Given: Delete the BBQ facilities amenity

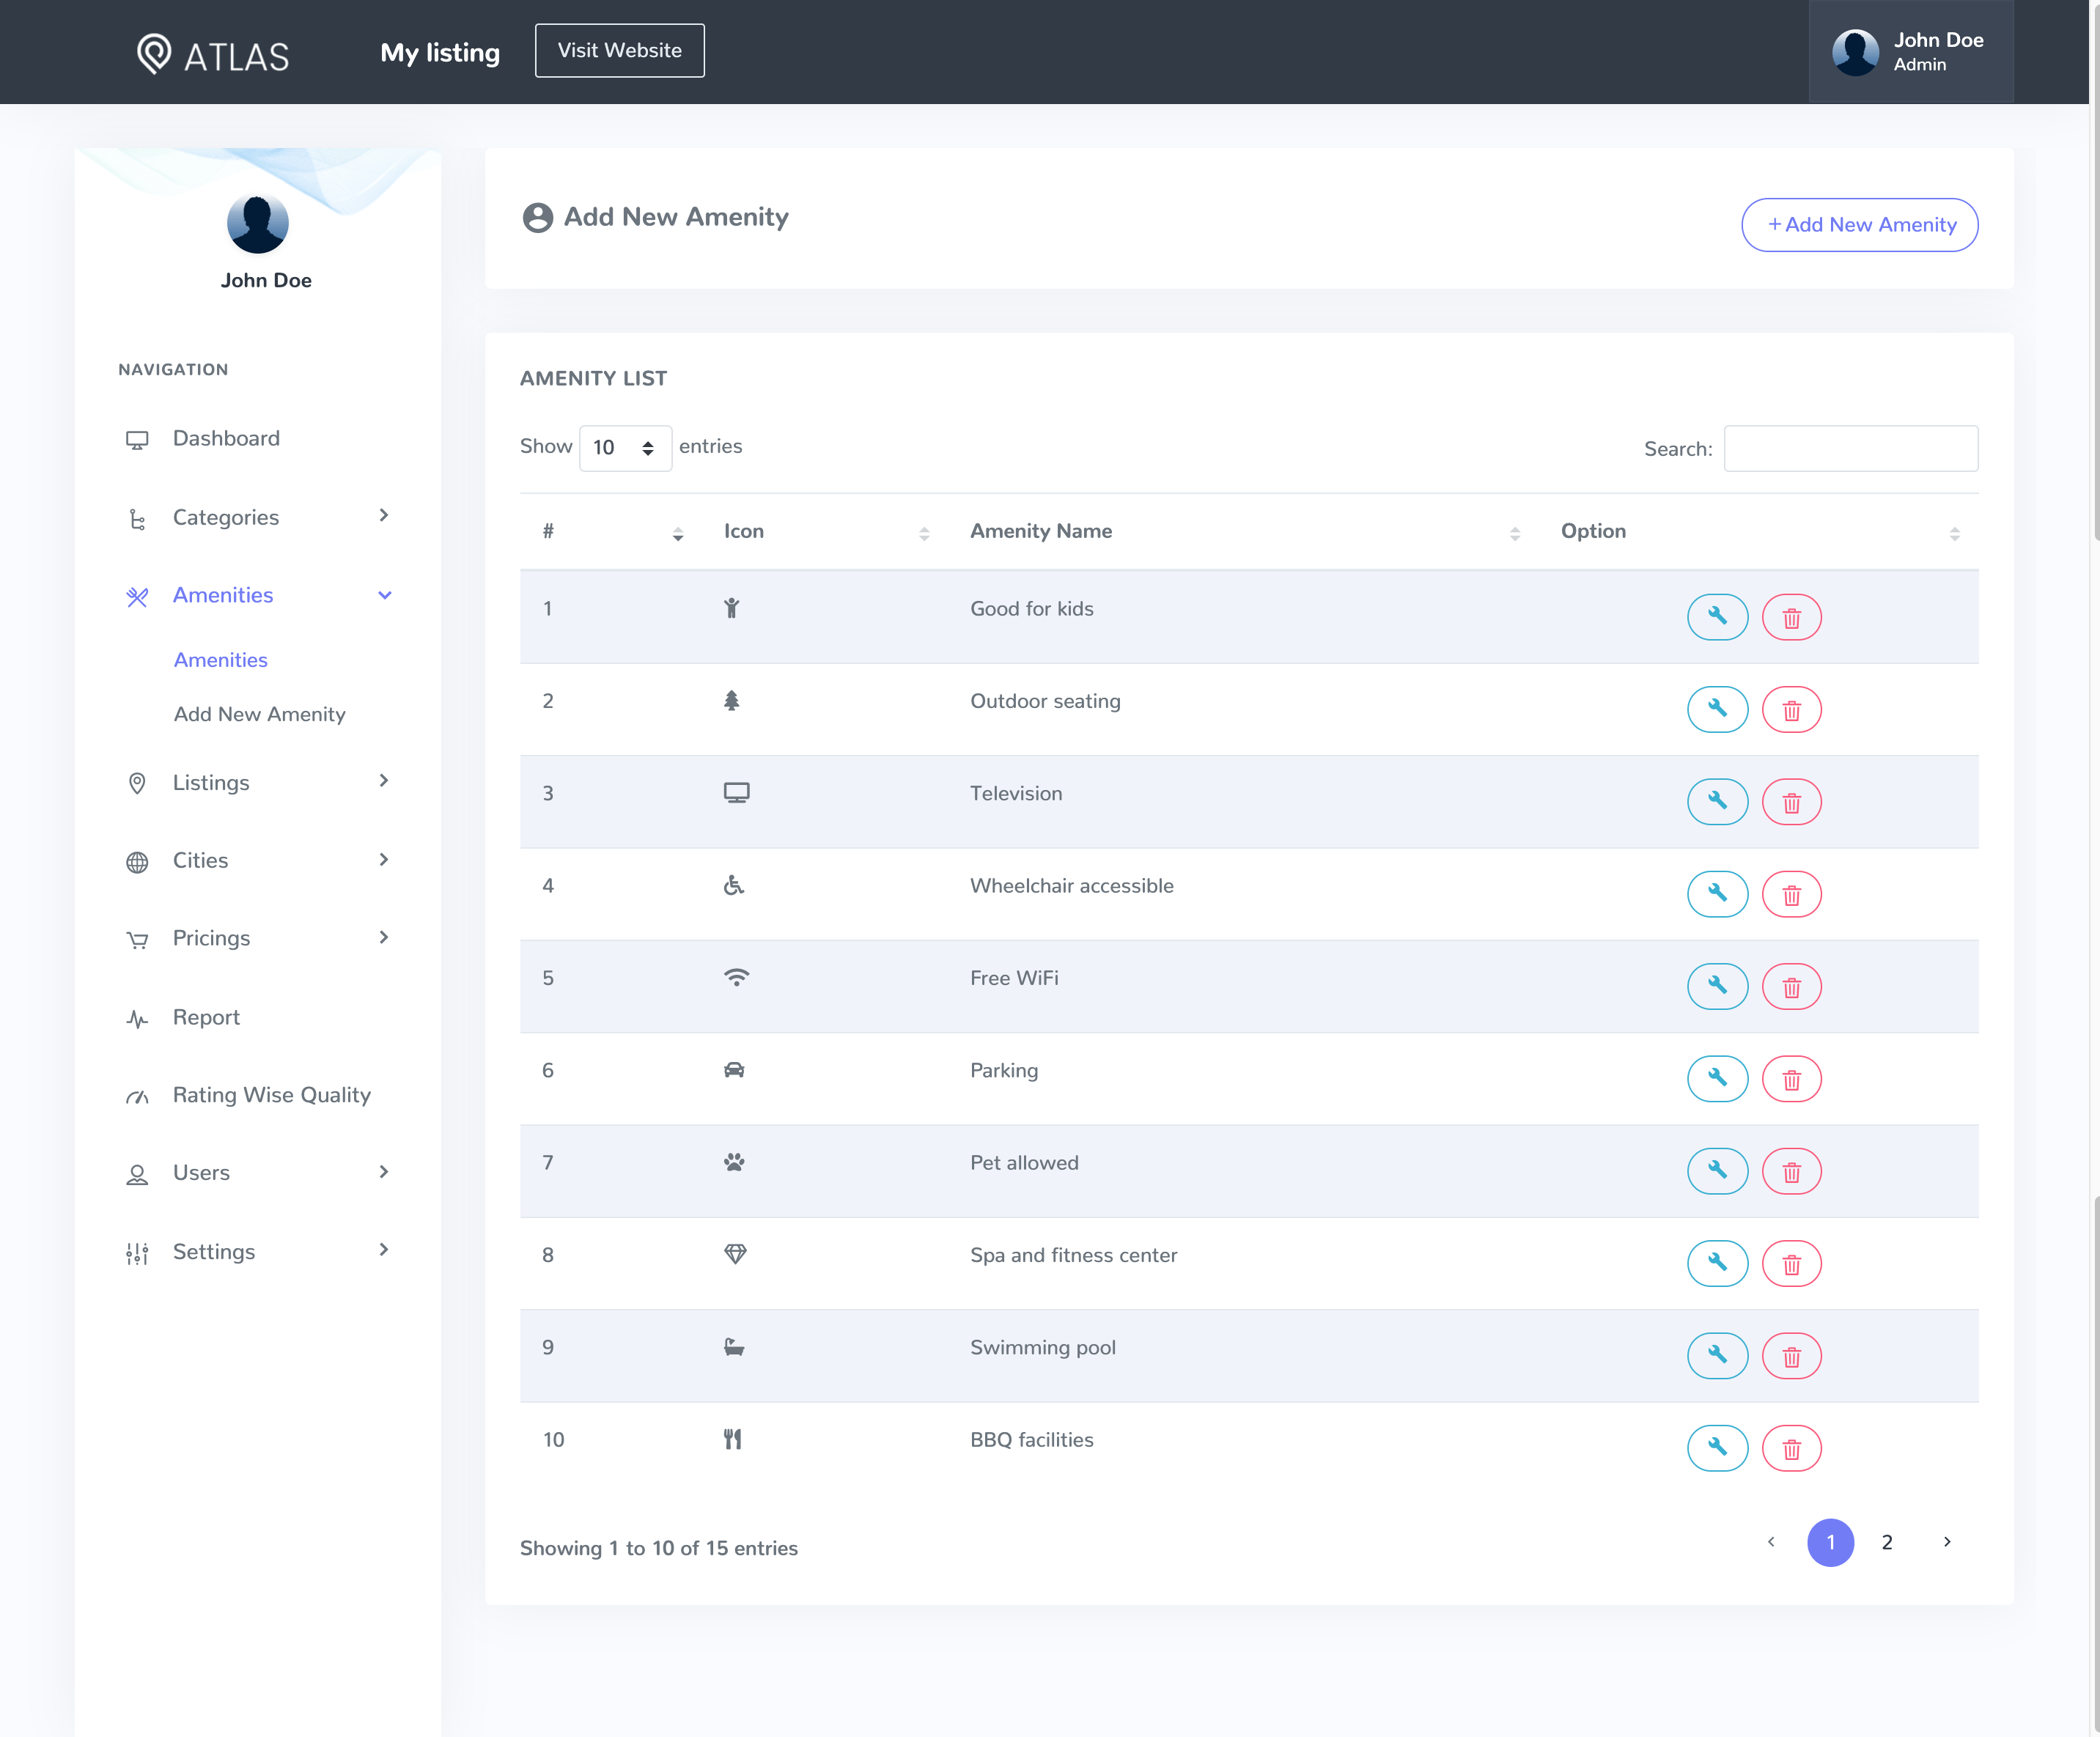Looking at the screenshot, I should (x=1791, y=1448).
